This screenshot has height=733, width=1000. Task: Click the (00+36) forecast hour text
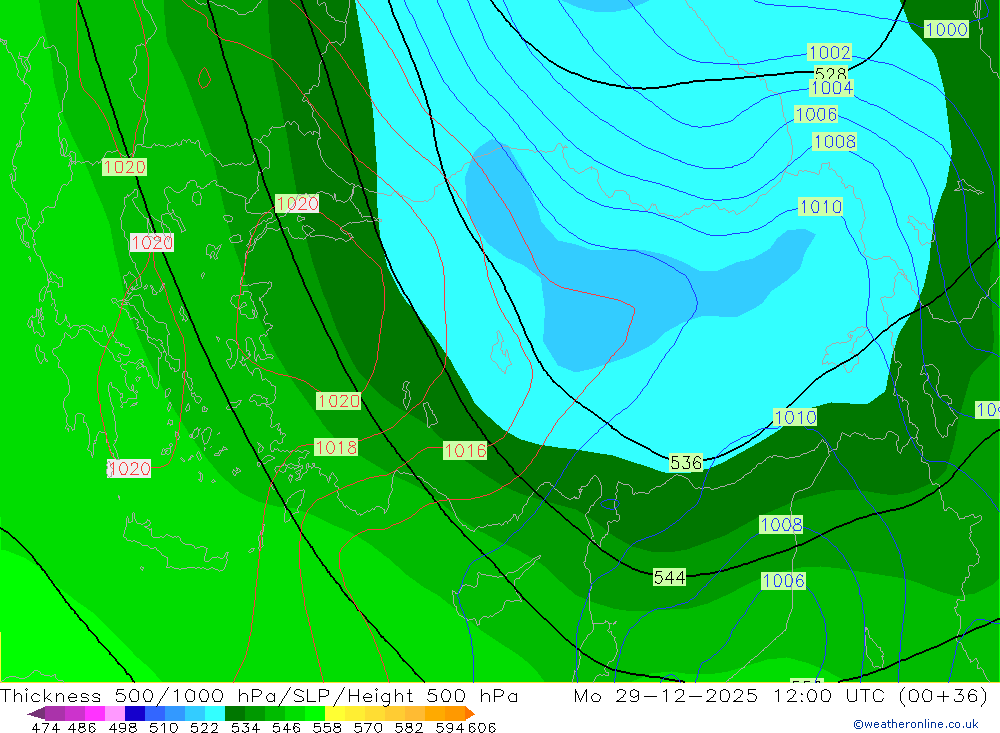tap(943, 695)
